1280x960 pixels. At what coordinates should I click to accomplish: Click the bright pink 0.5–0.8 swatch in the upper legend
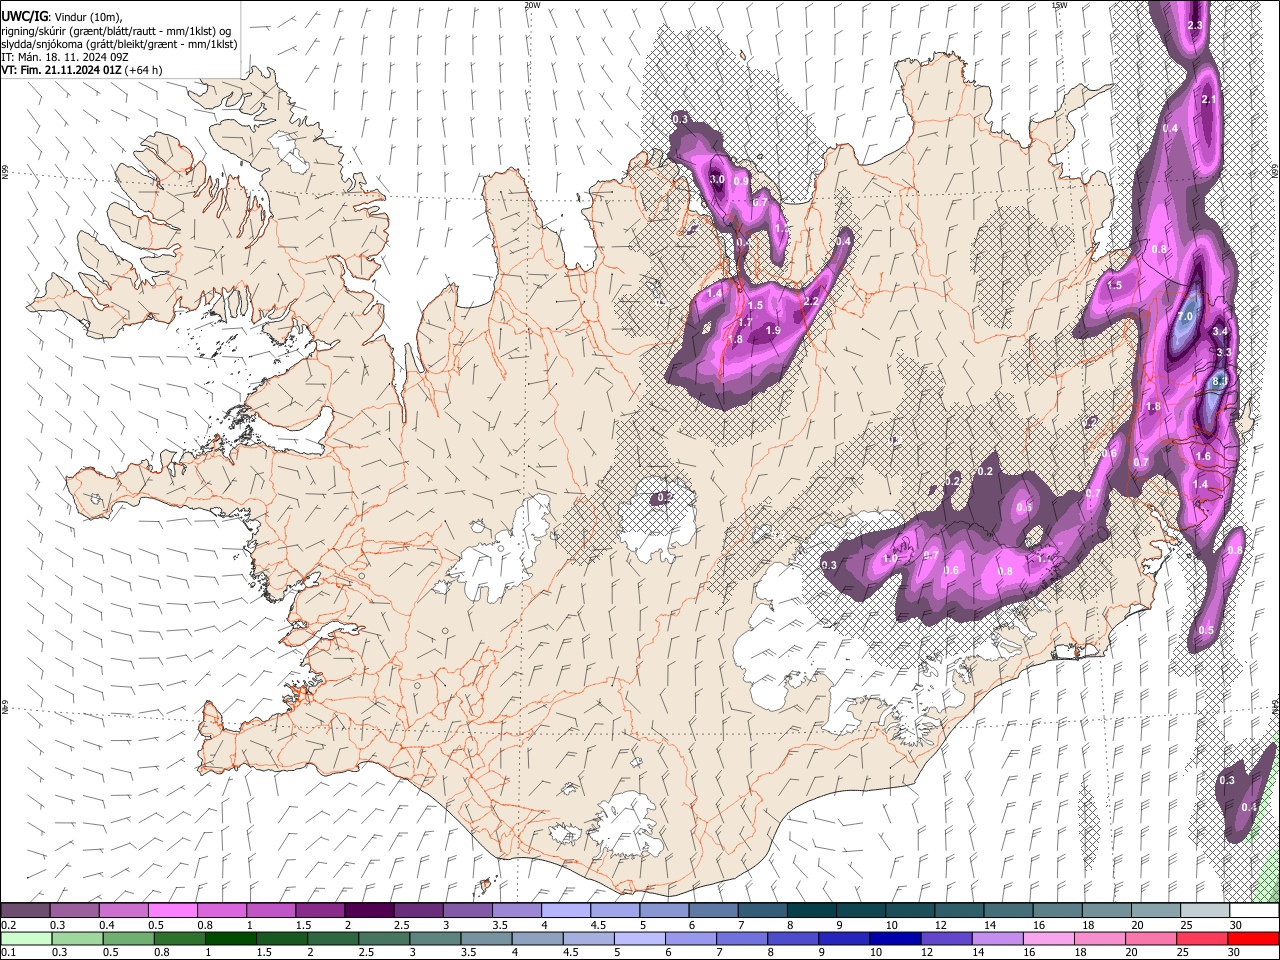173,910
